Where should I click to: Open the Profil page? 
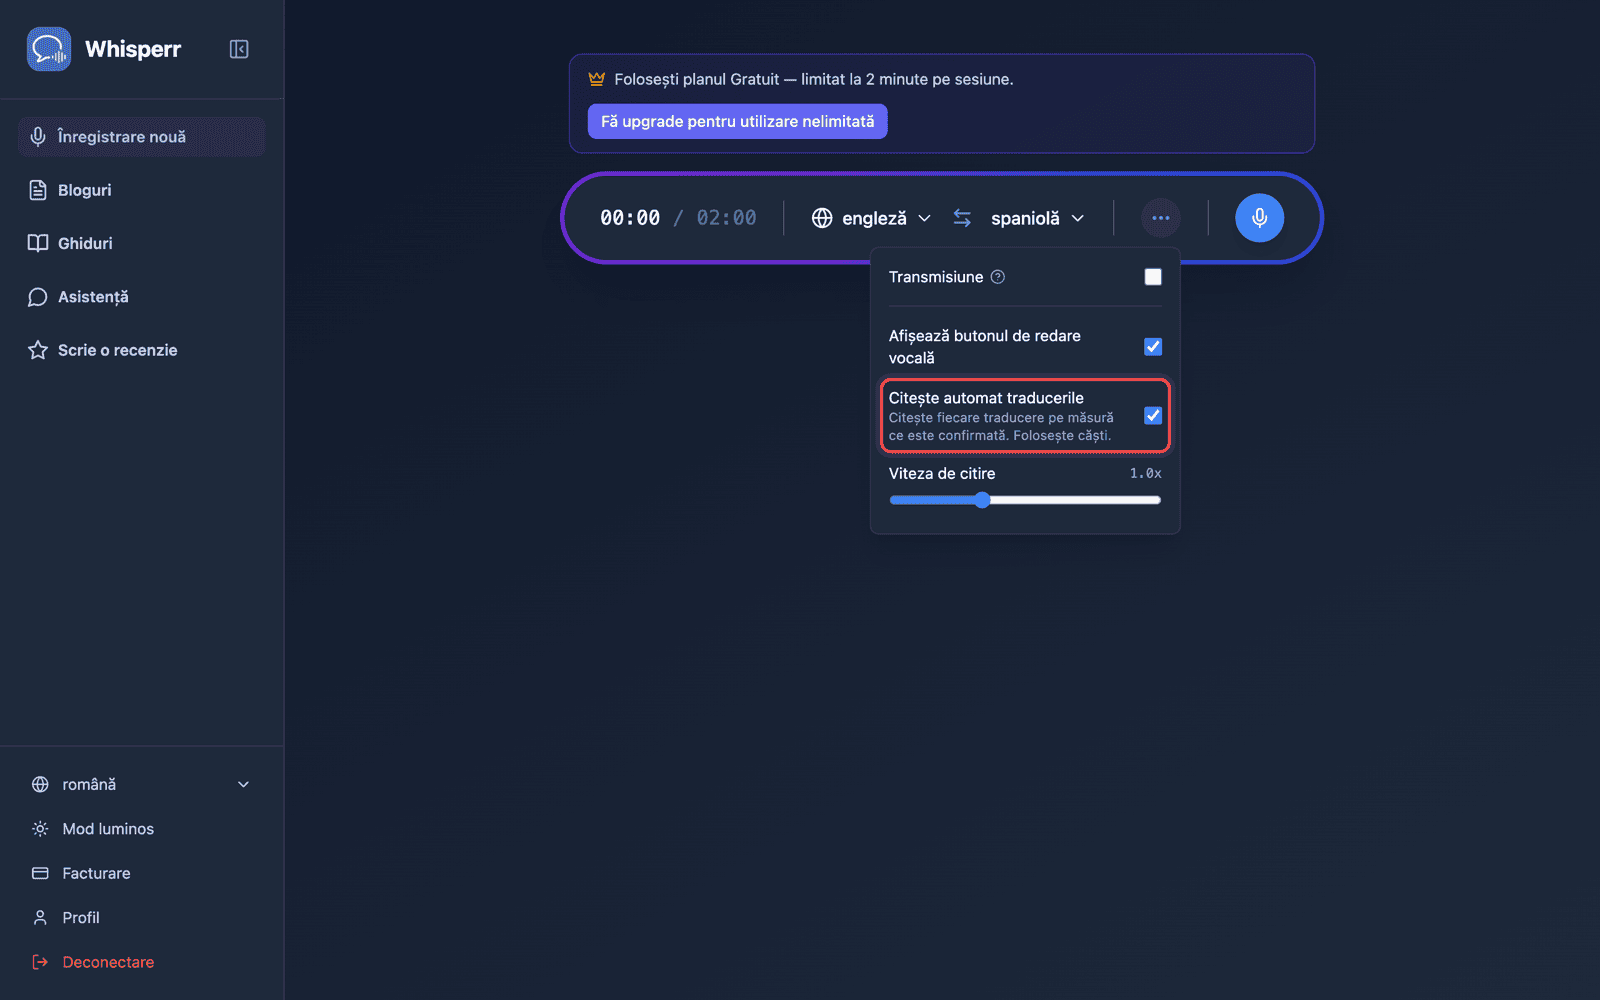(x=141, y=918)
